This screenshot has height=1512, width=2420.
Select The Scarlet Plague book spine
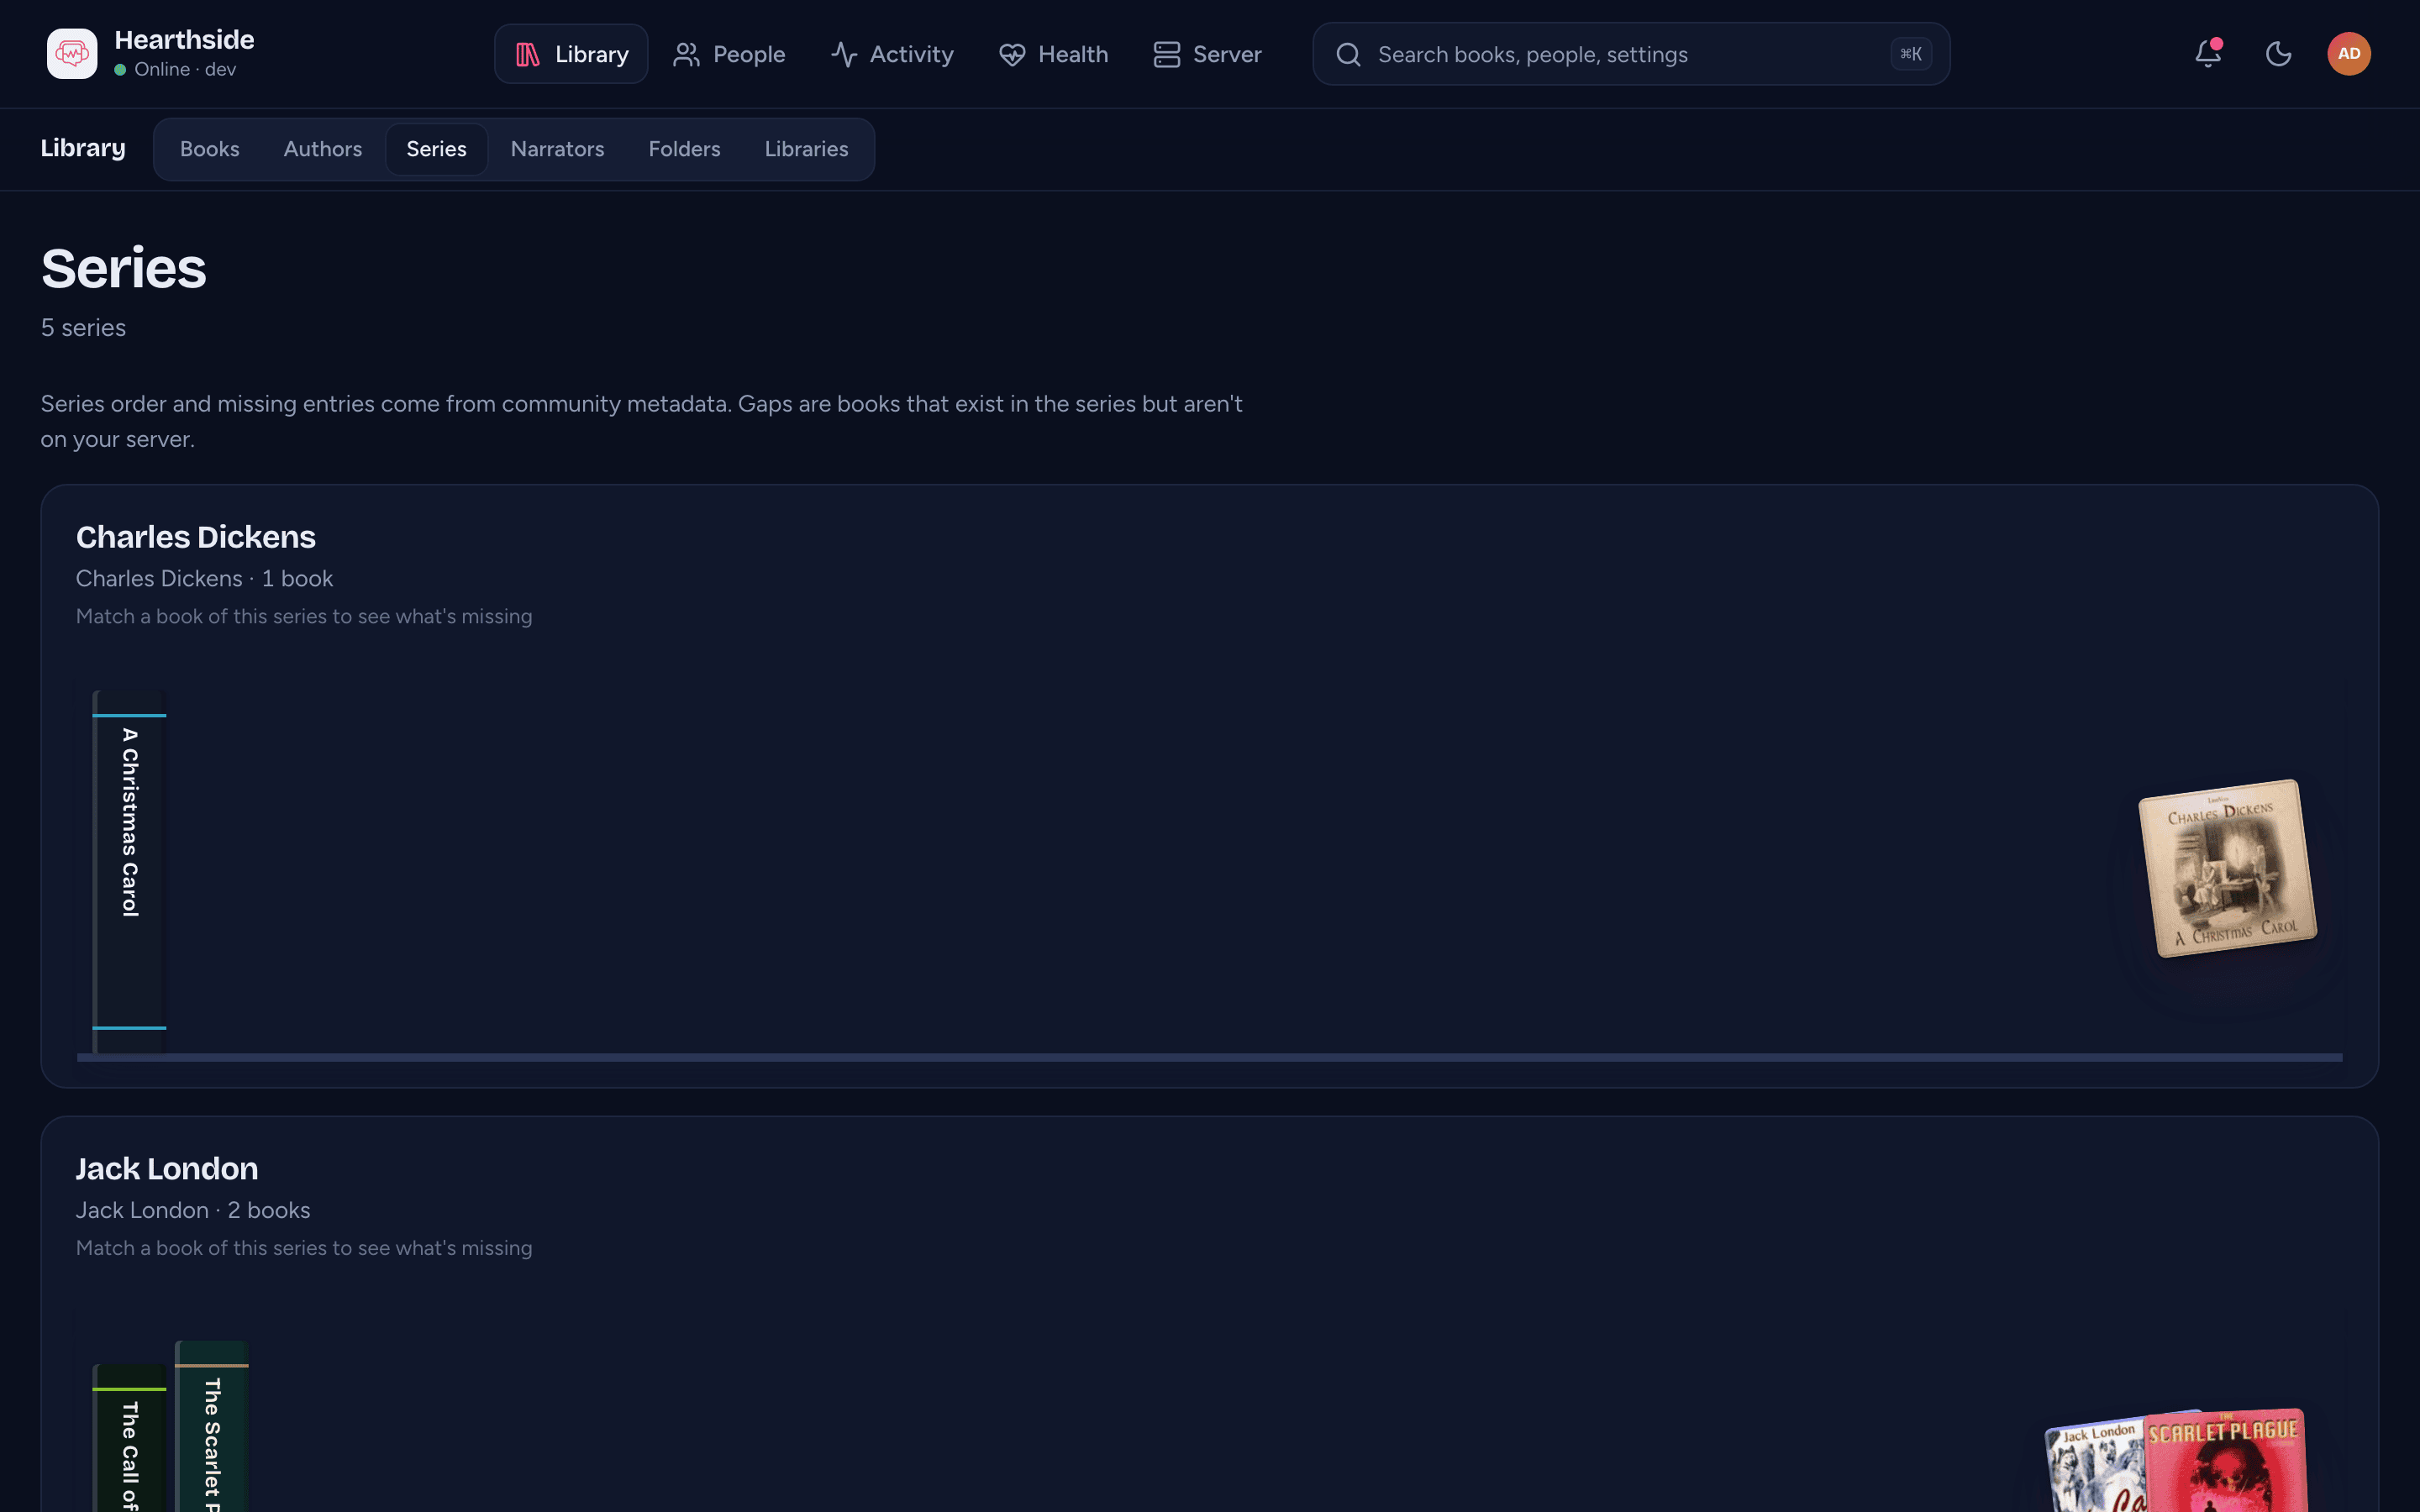212,1427
